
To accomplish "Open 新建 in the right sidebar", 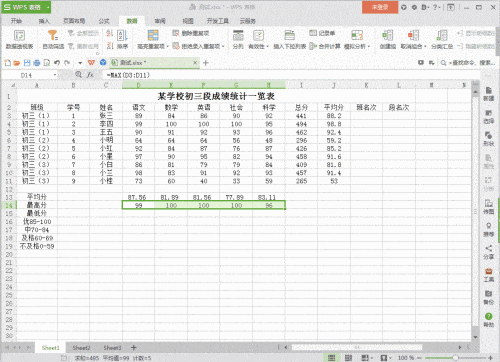I will pos(489,94).
